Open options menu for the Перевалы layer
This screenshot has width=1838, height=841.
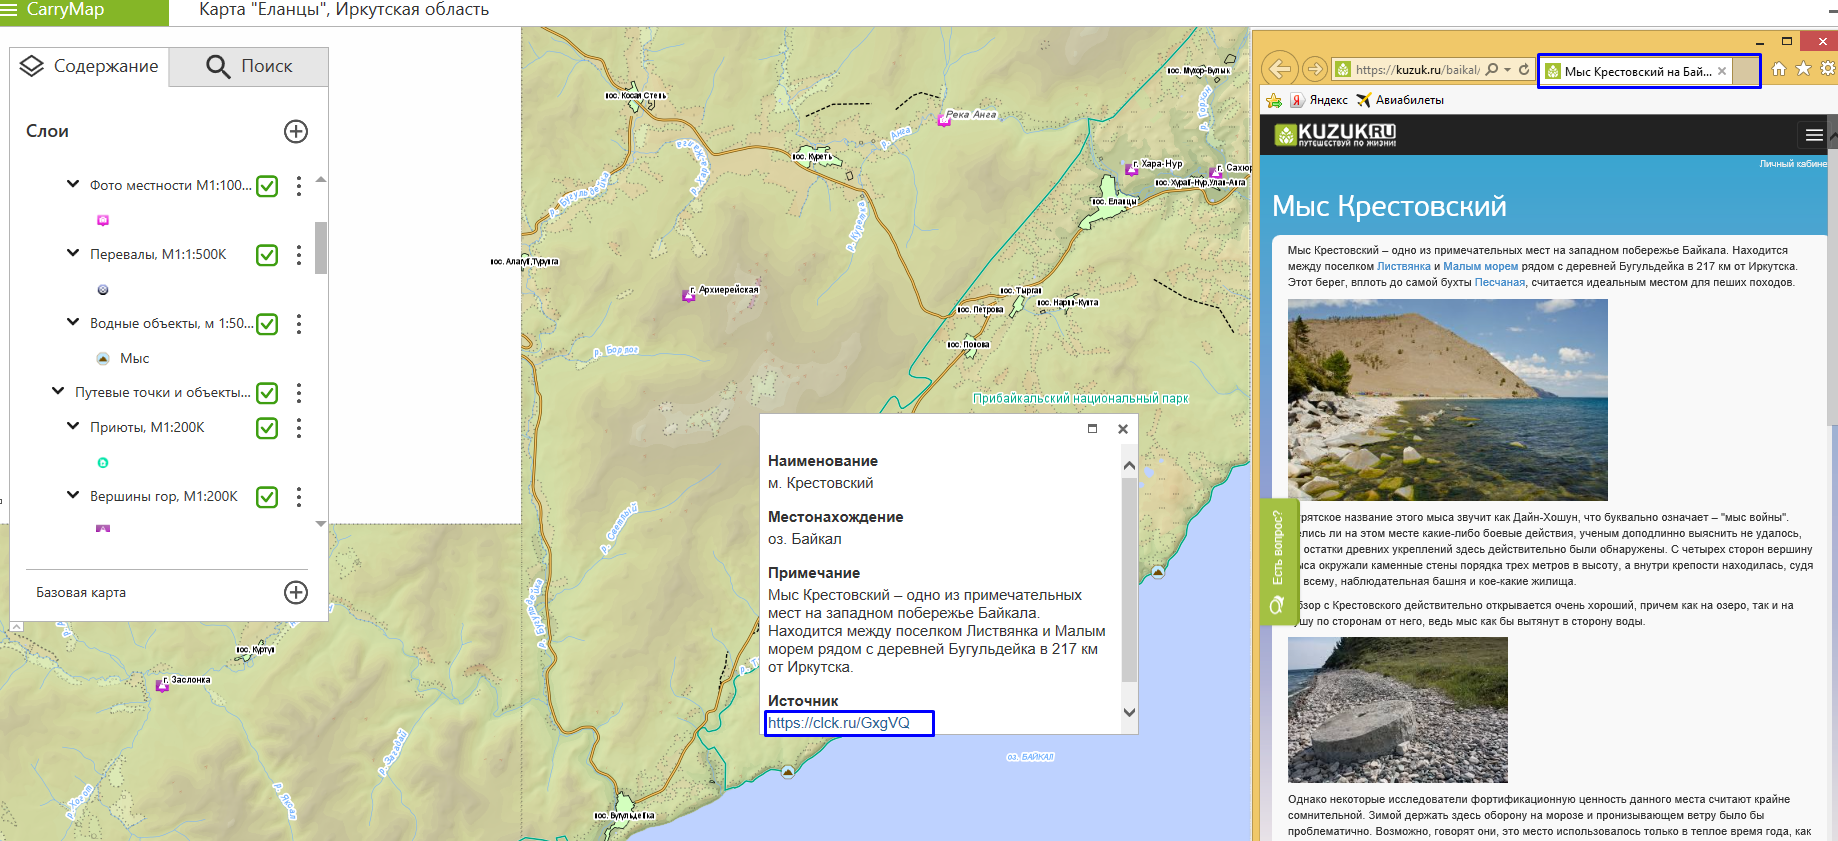click(299, 255)
